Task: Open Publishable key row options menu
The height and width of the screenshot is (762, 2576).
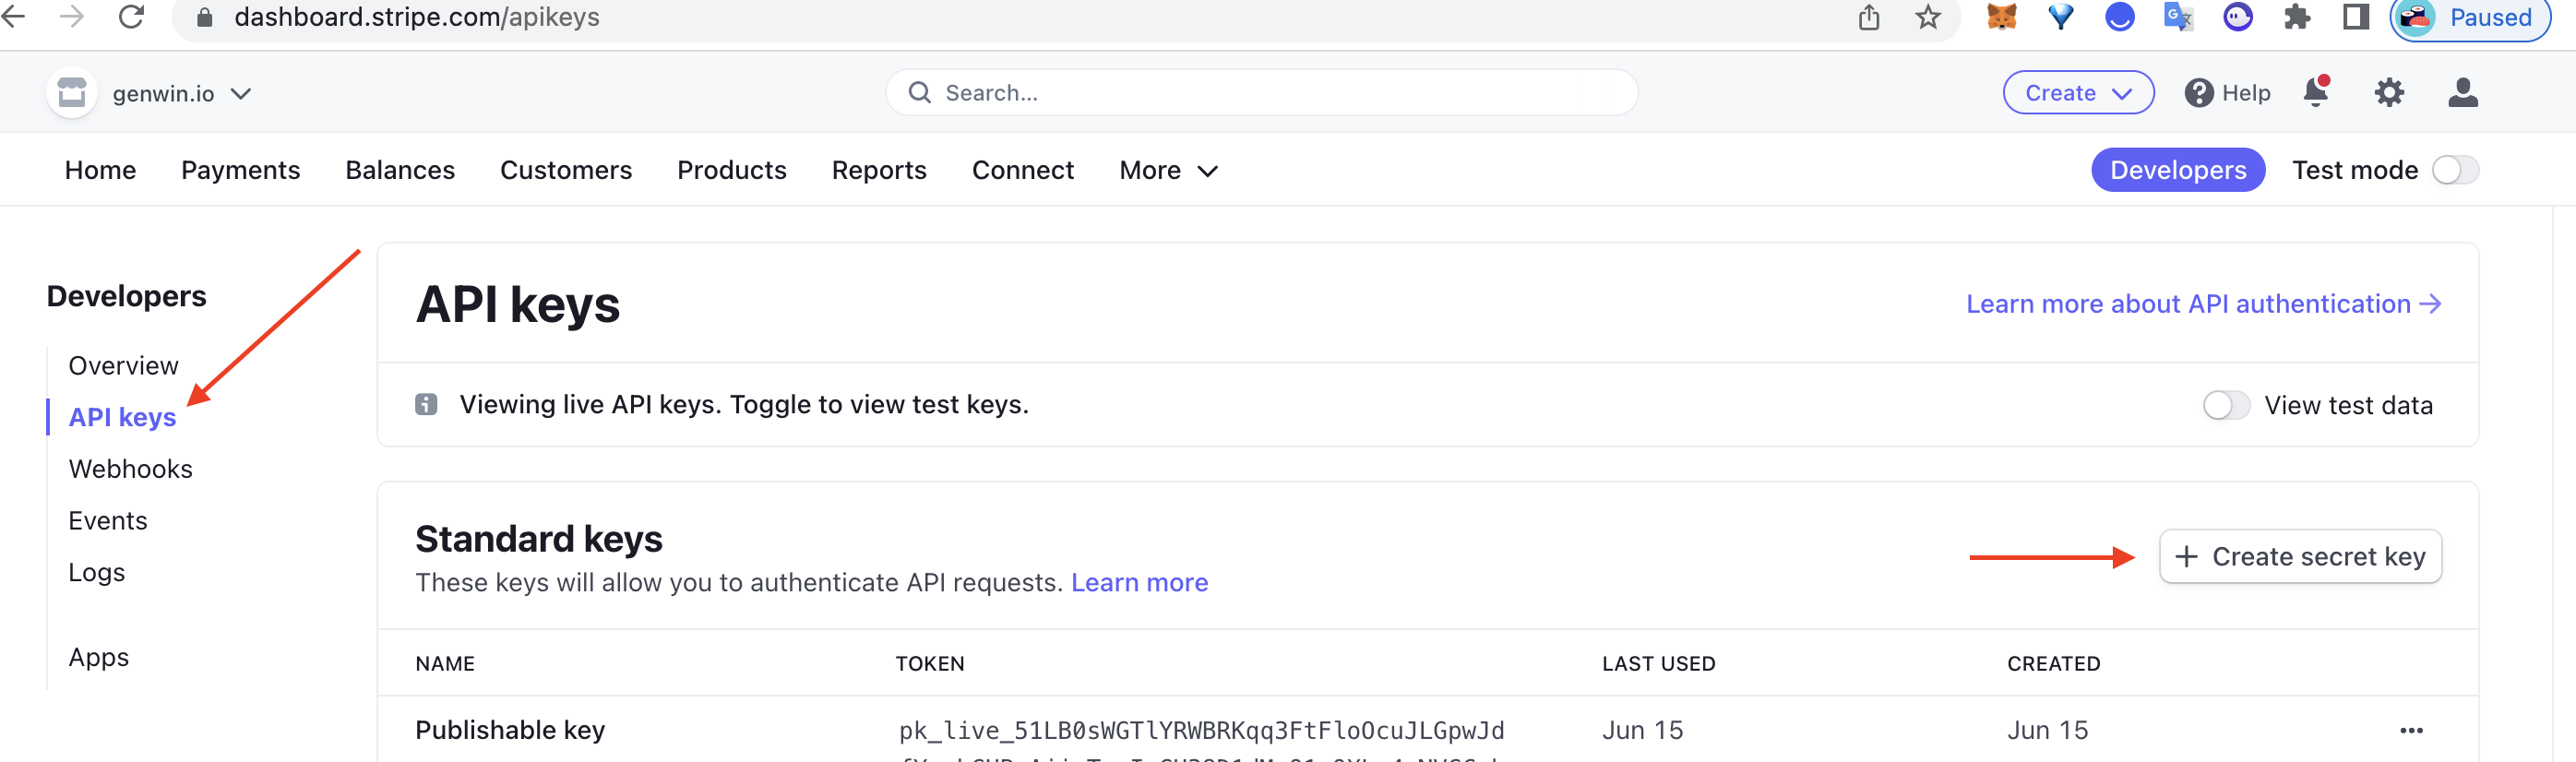Action: click(2411, 731)
